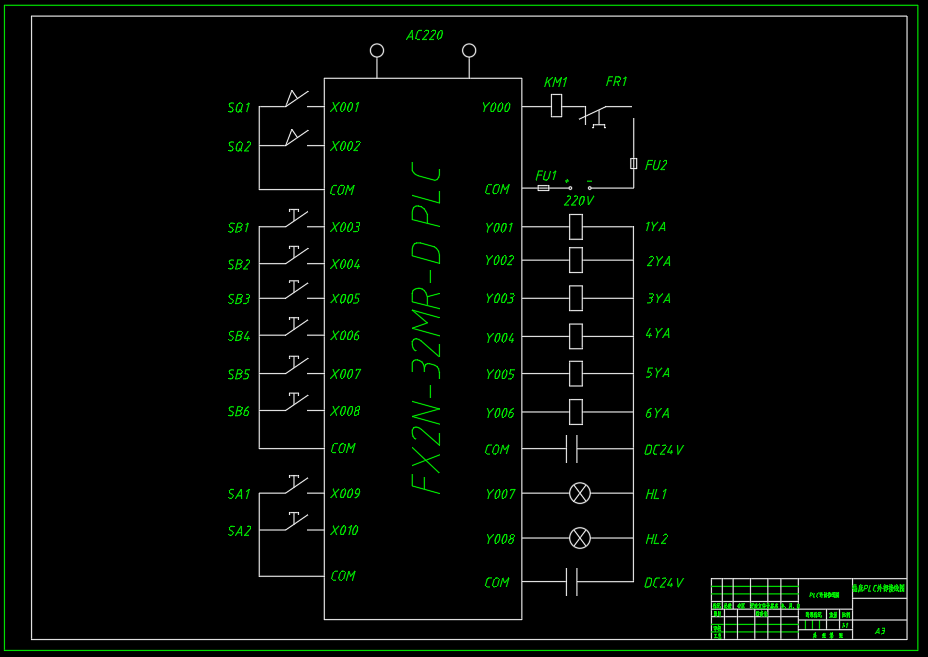928x657 pixels.
Task: Select the SB6 pushbutton contact symbol
Action: coord(297,402)
